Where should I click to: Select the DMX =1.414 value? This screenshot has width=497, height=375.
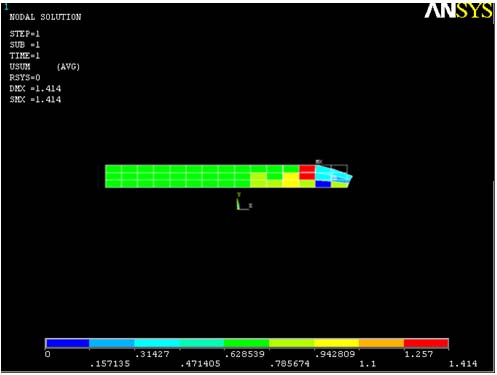[x=35, y=89]
